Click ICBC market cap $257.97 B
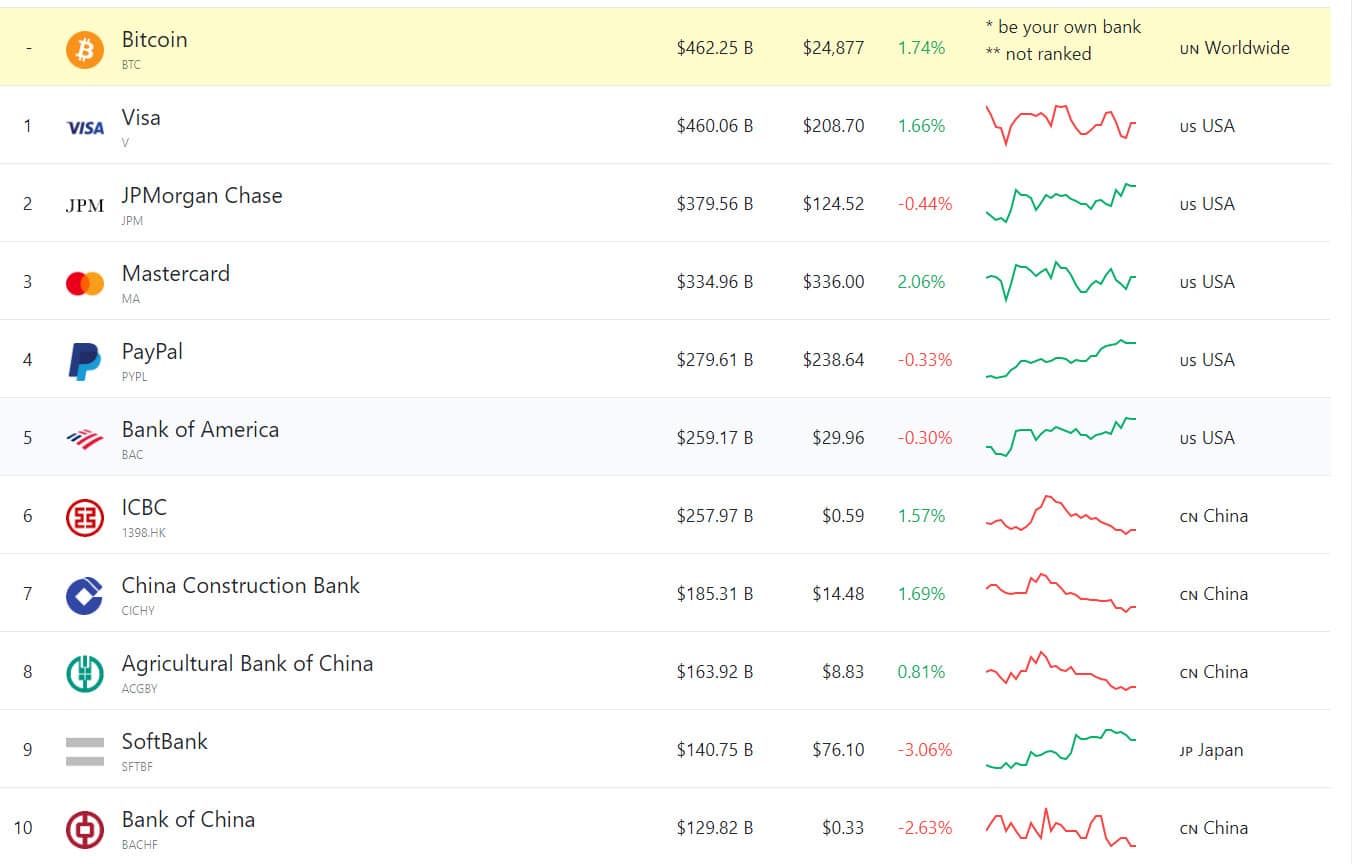The width and height of the screenshot is (1352, 864). tap(715, 515)
